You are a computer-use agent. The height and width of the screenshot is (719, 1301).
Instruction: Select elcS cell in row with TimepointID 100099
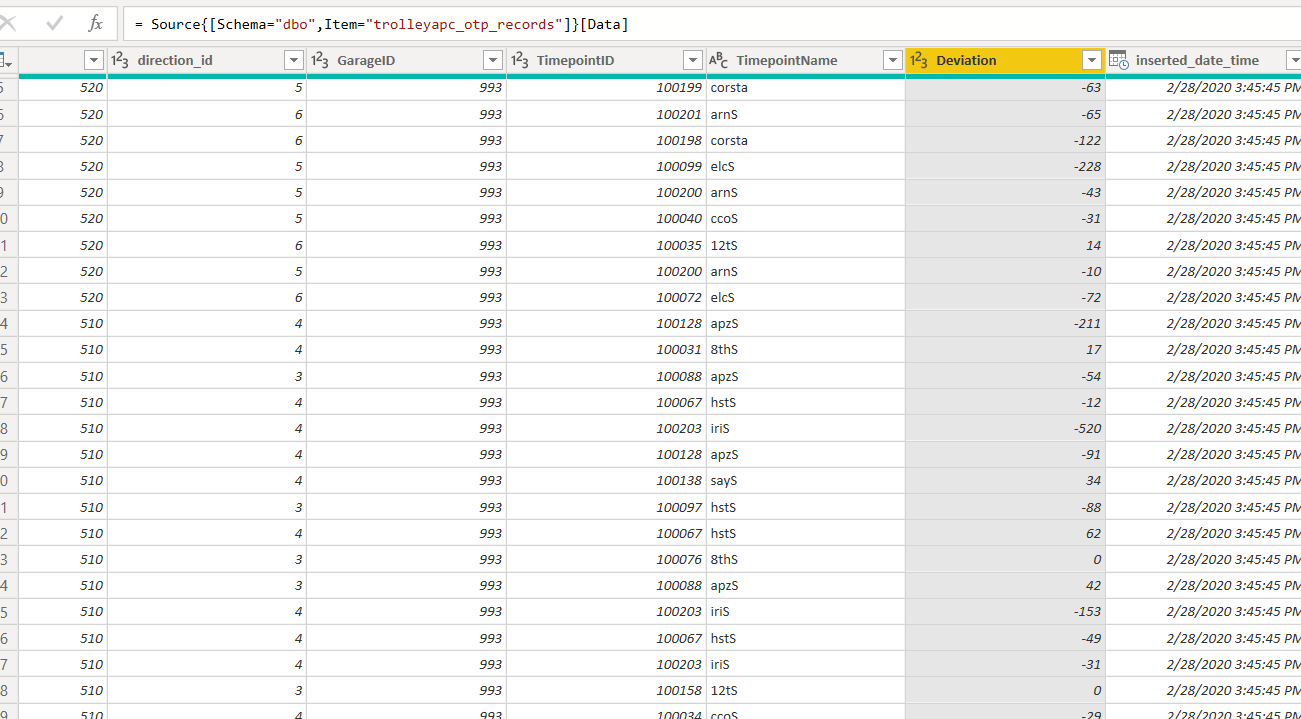point(806,166)
